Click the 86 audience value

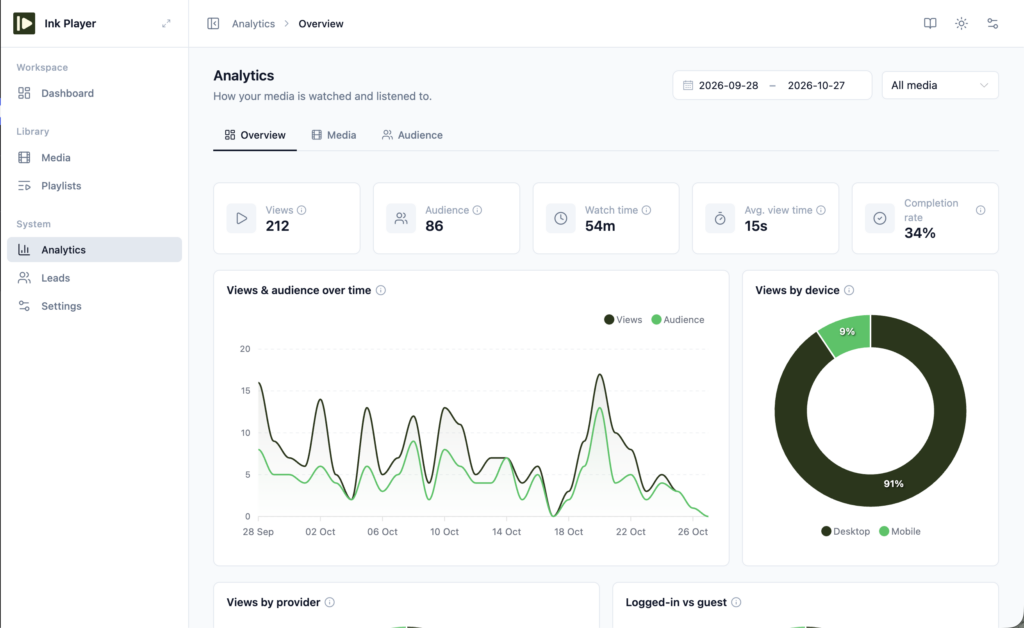[434, 226]
